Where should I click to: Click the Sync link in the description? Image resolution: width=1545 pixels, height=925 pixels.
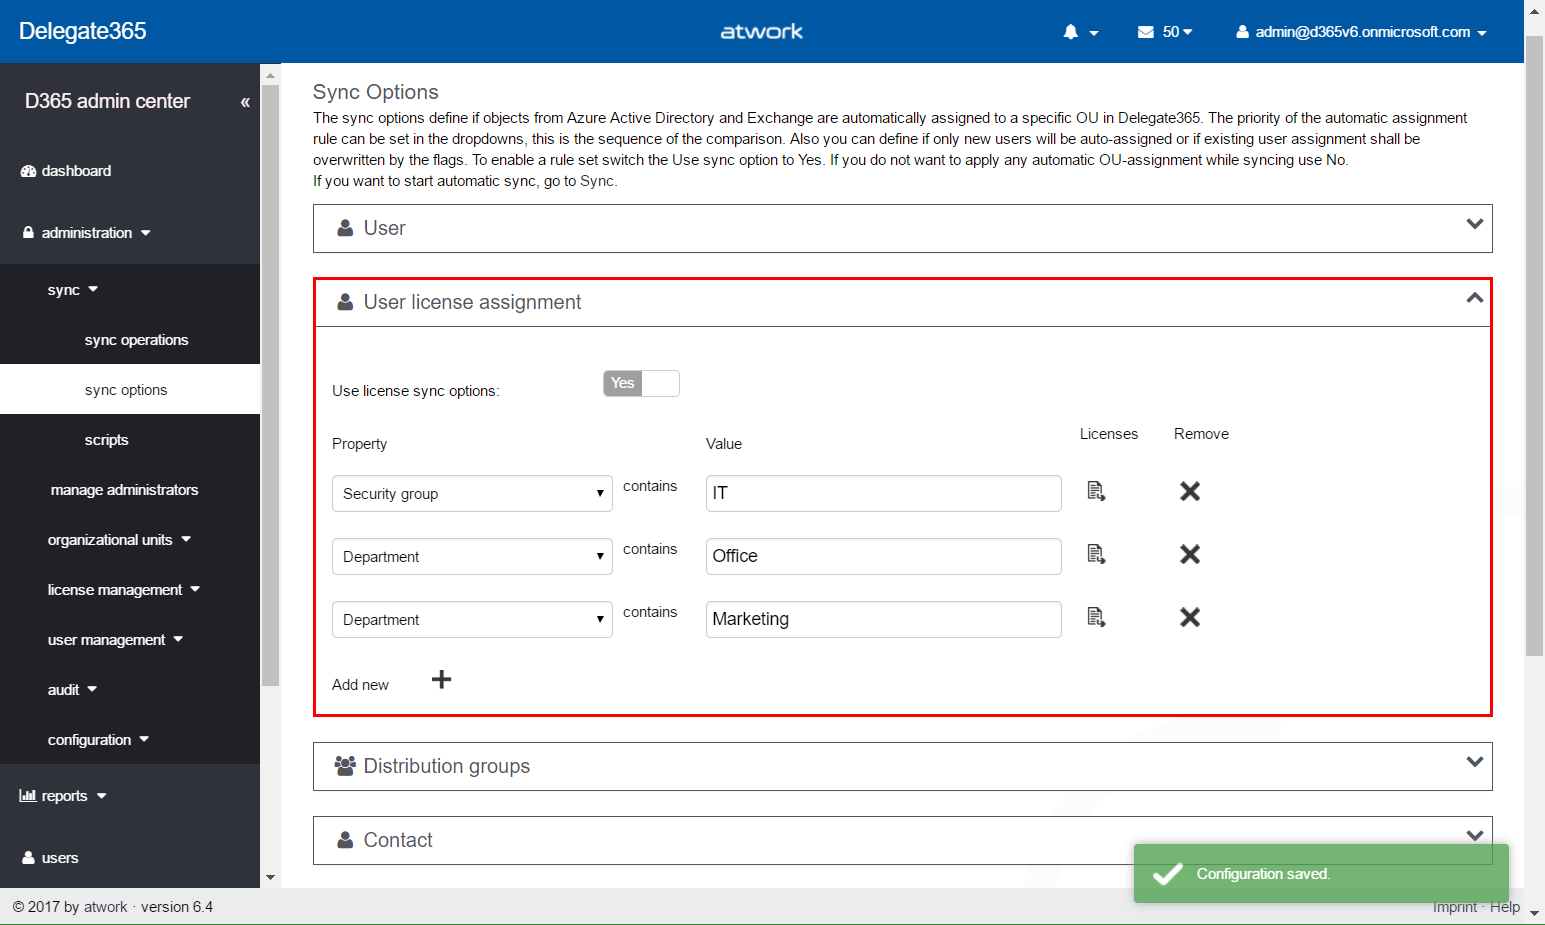(x=597, y=181)
